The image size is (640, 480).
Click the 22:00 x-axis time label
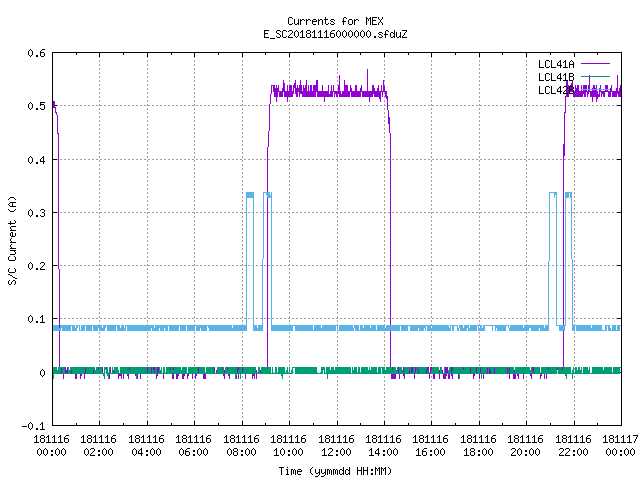573,452
